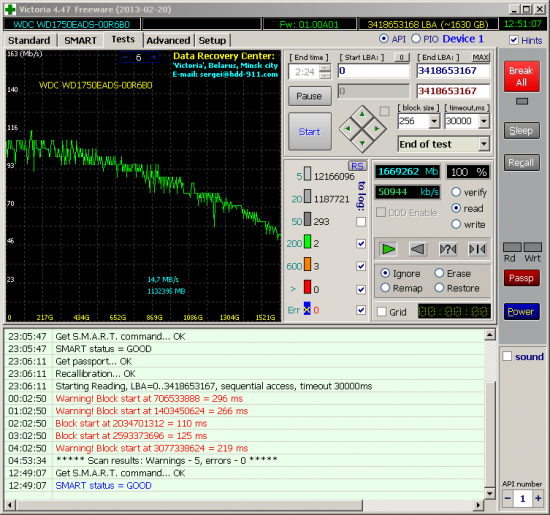Toggle the Hints checkbox

[514, 40]
